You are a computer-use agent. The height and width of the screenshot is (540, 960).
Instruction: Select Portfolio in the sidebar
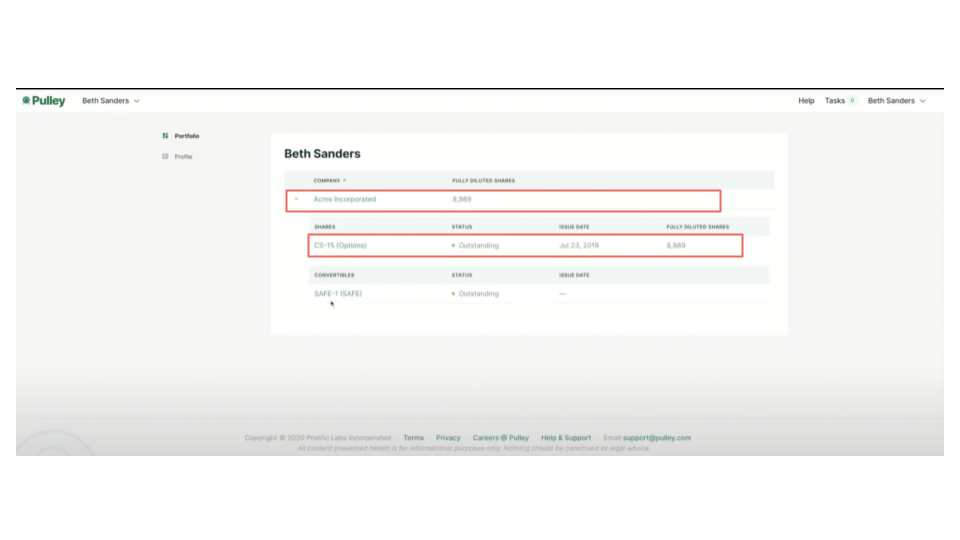coord(187,136)
